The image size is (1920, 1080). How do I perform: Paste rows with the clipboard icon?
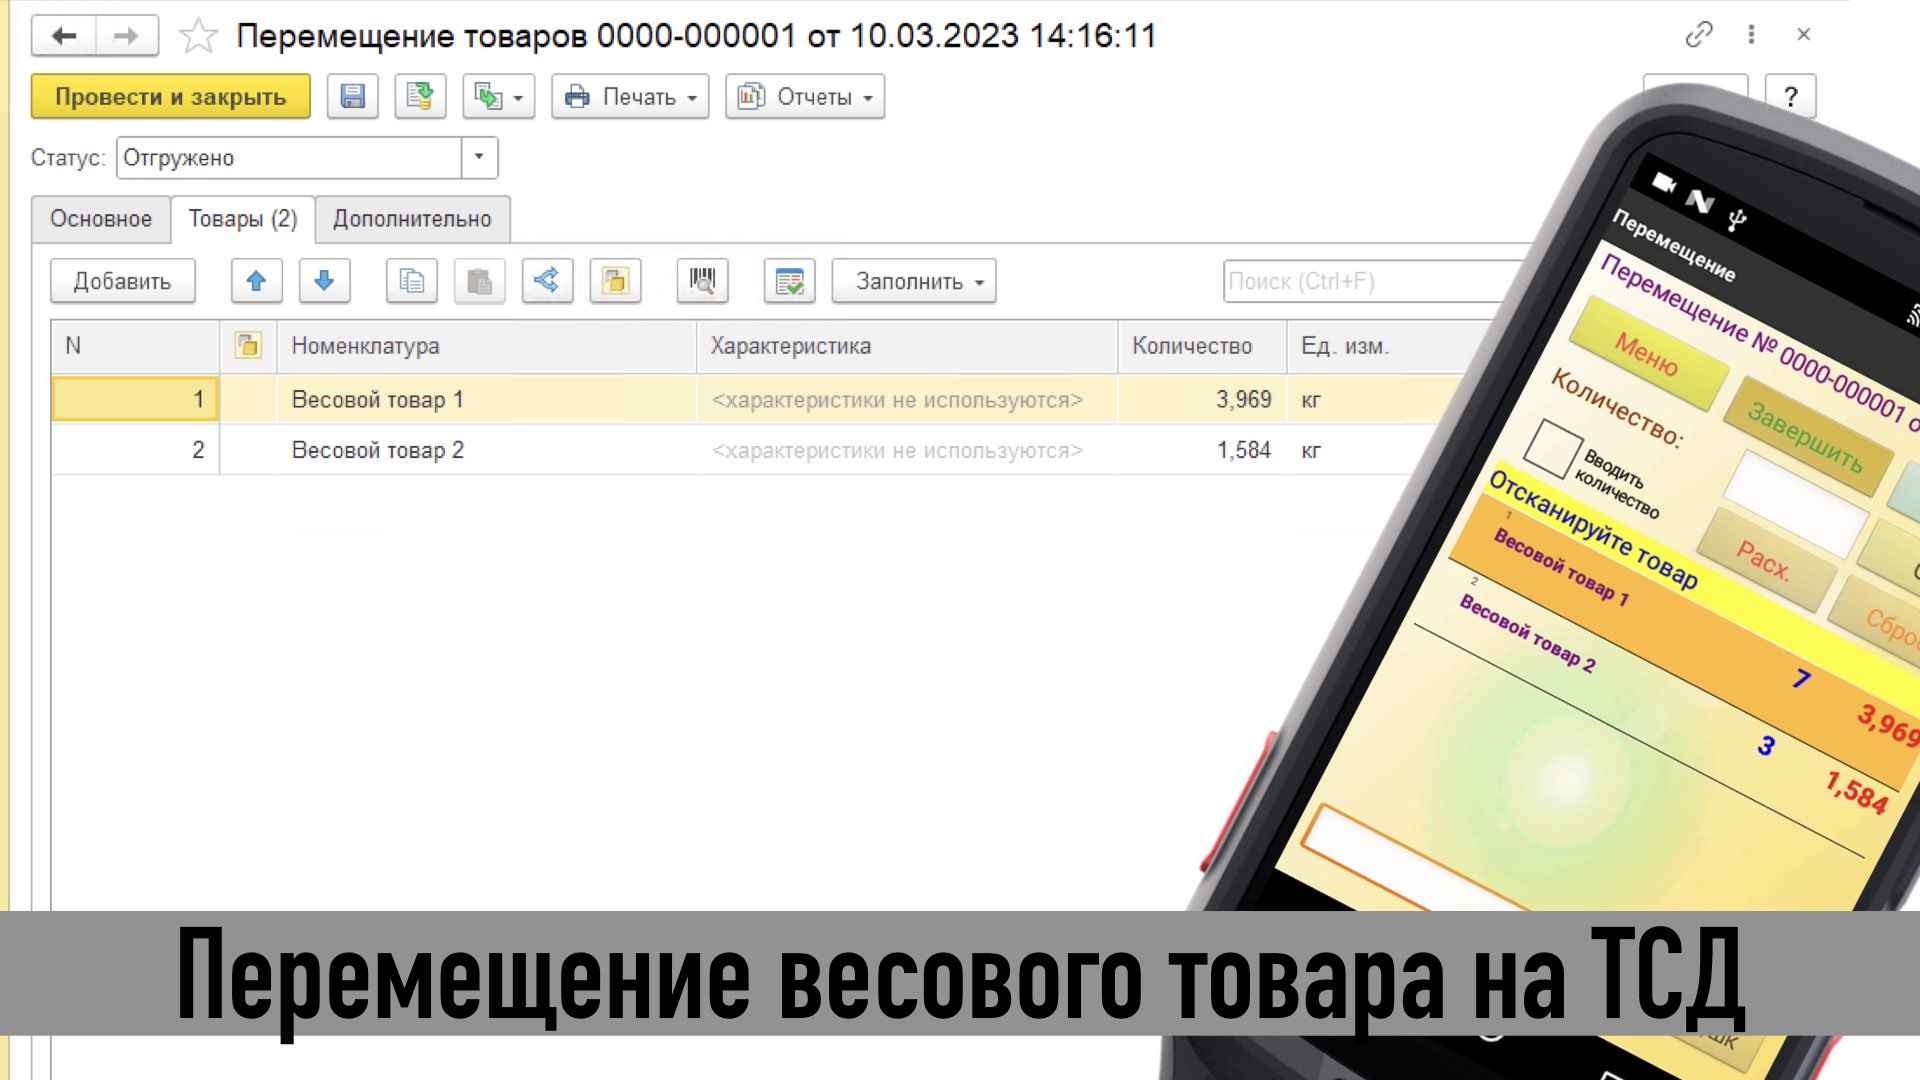[479, 281]
